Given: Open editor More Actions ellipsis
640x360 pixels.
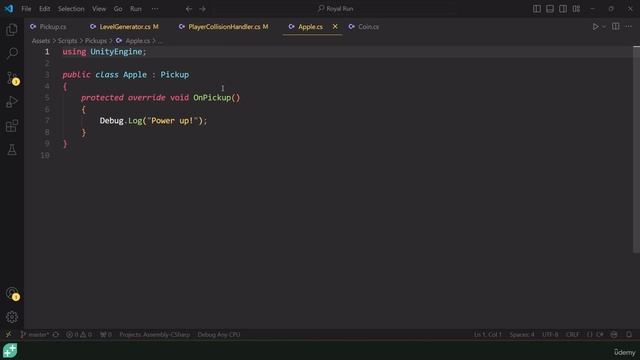Looking at the screenshot, I should [629, 27].
